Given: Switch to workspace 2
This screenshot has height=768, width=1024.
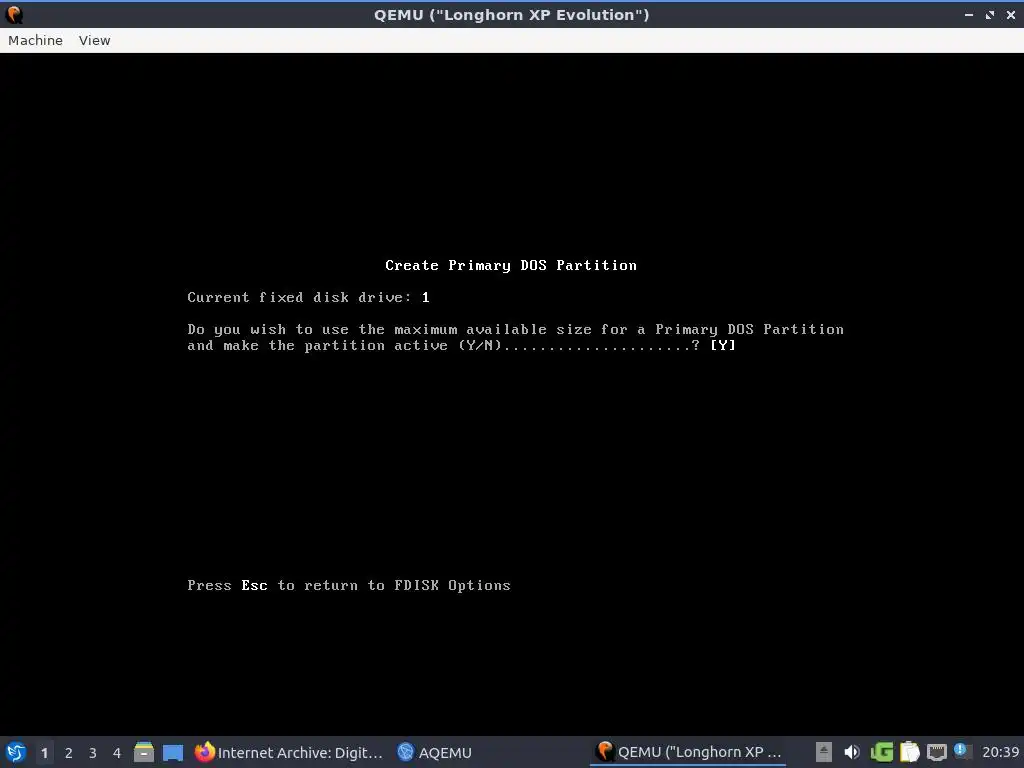Looking at the screenshot, I should click(x=69, y=753).
